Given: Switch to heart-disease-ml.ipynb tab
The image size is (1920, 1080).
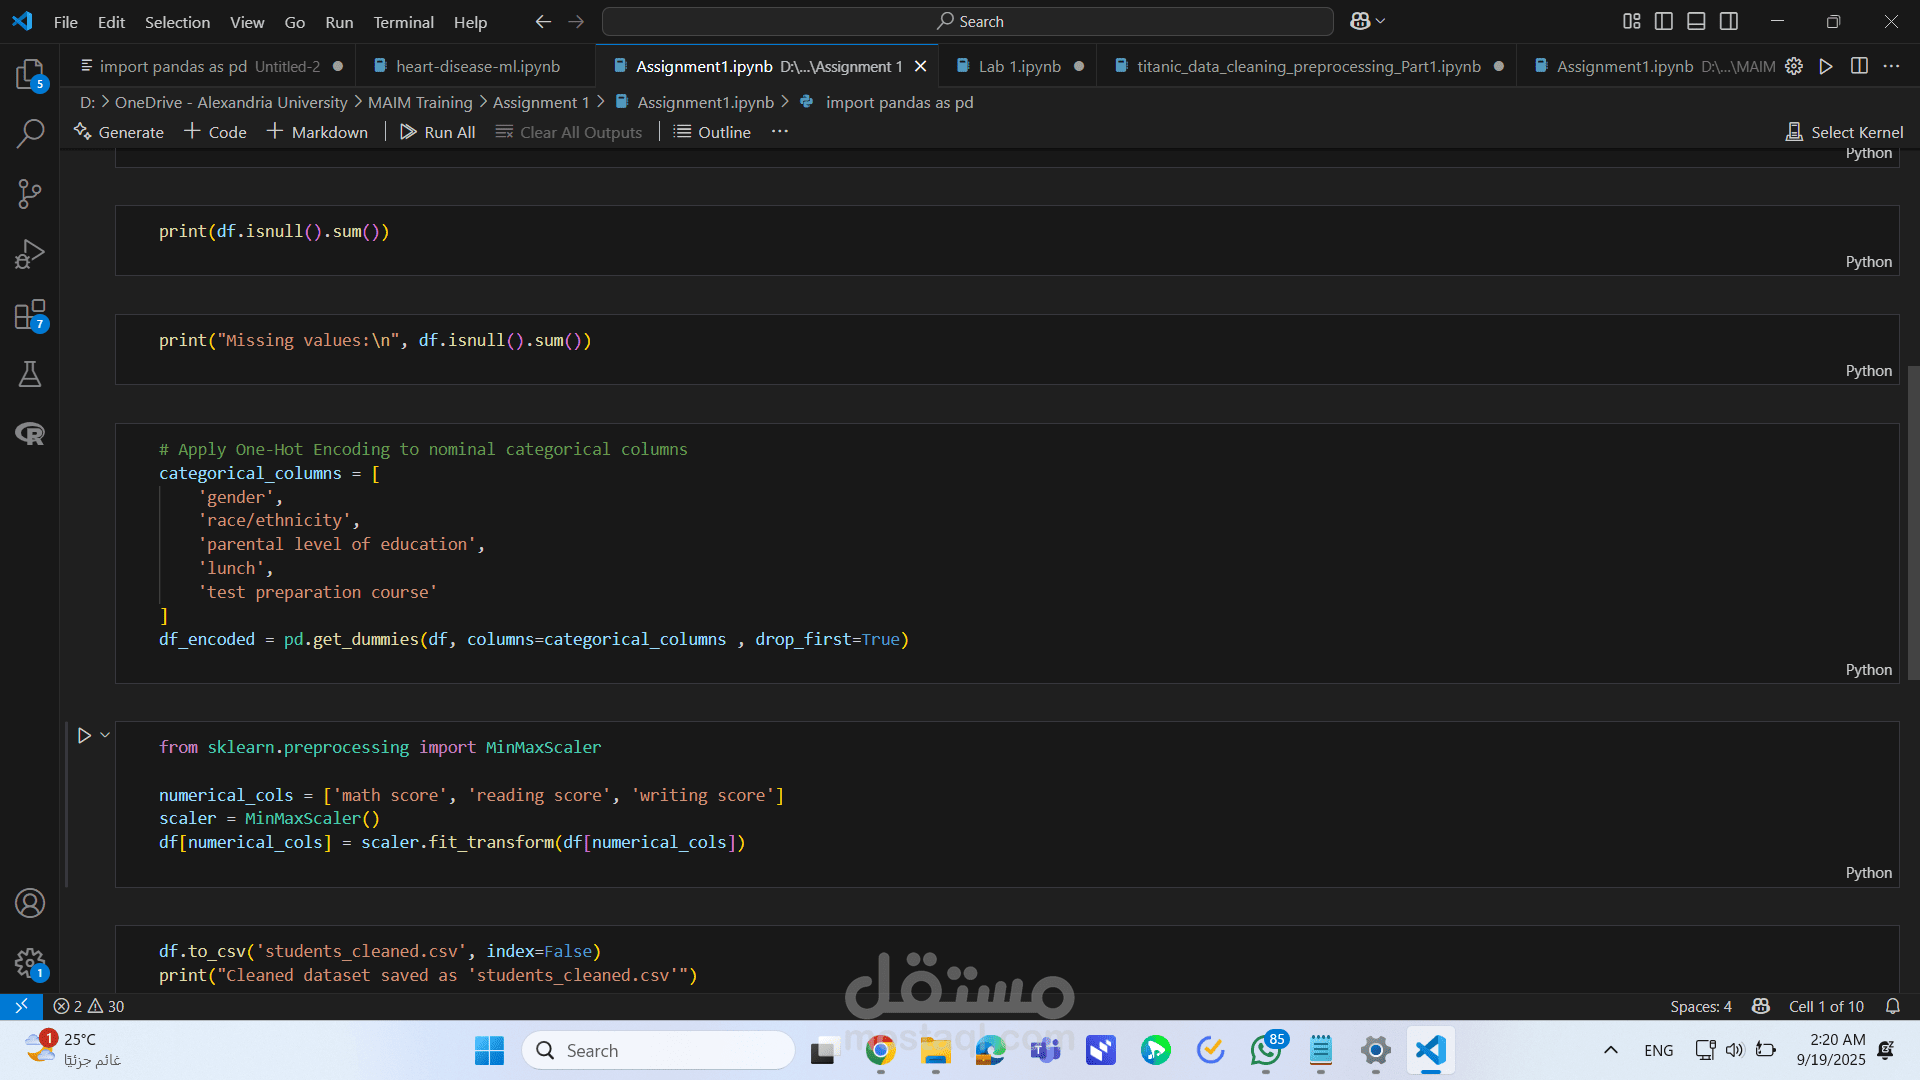Looking at the screenshot, I should click(x=477, y=66).
